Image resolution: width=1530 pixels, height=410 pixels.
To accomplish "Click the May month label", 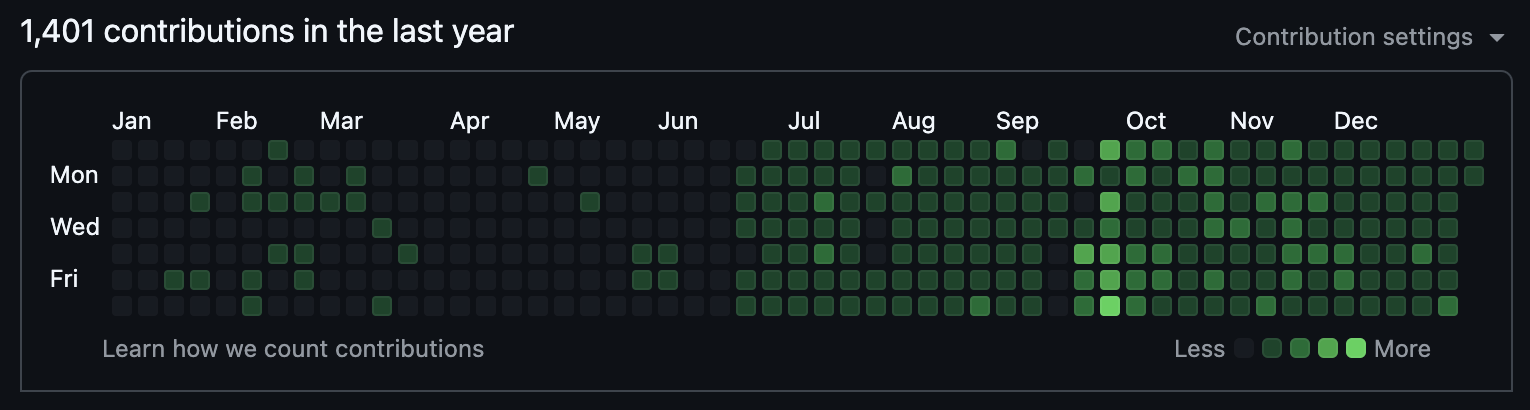I will coord(577,121).
